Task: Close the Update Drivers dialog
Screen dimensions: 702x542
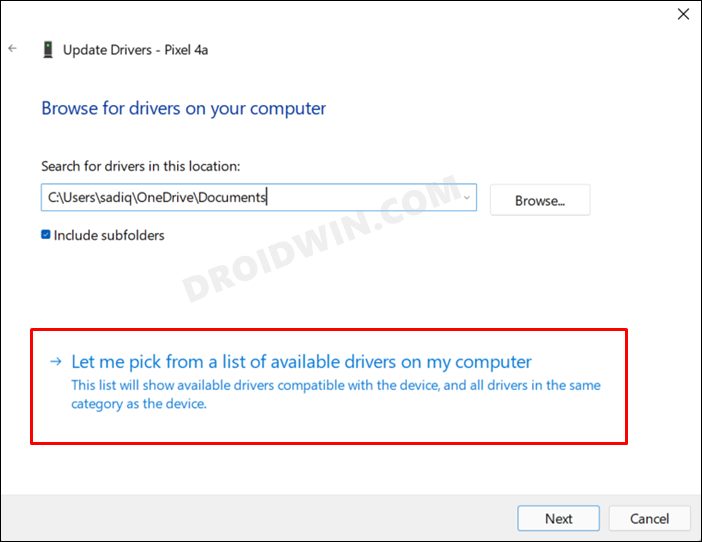Action: click(x=683, y=14)
